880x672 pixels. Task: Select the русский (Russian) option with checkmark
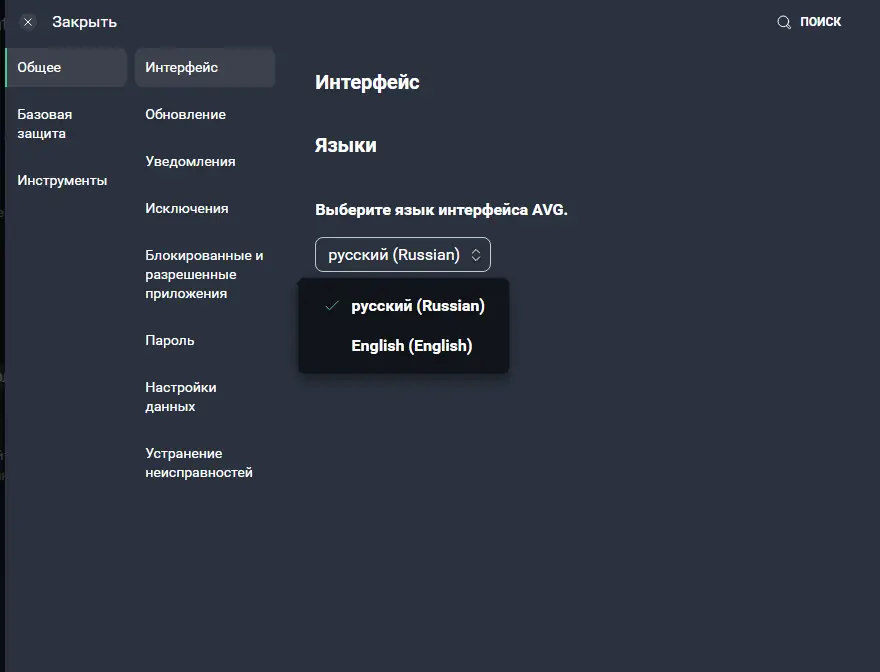pos(416,306)
